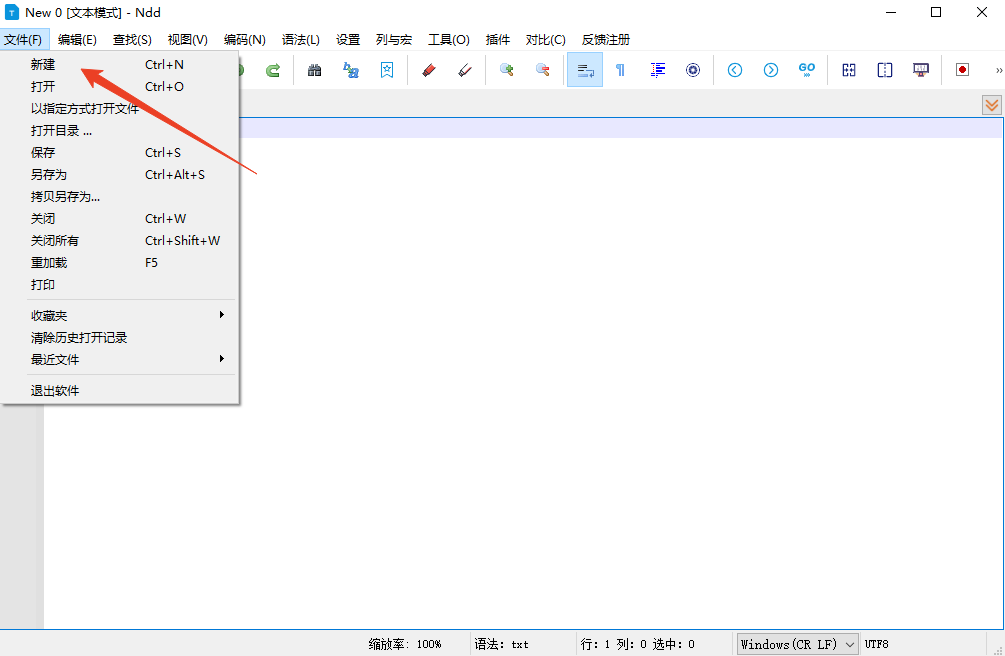
Task: Choose 新建 in the file menu
Action: pos(120,65)
